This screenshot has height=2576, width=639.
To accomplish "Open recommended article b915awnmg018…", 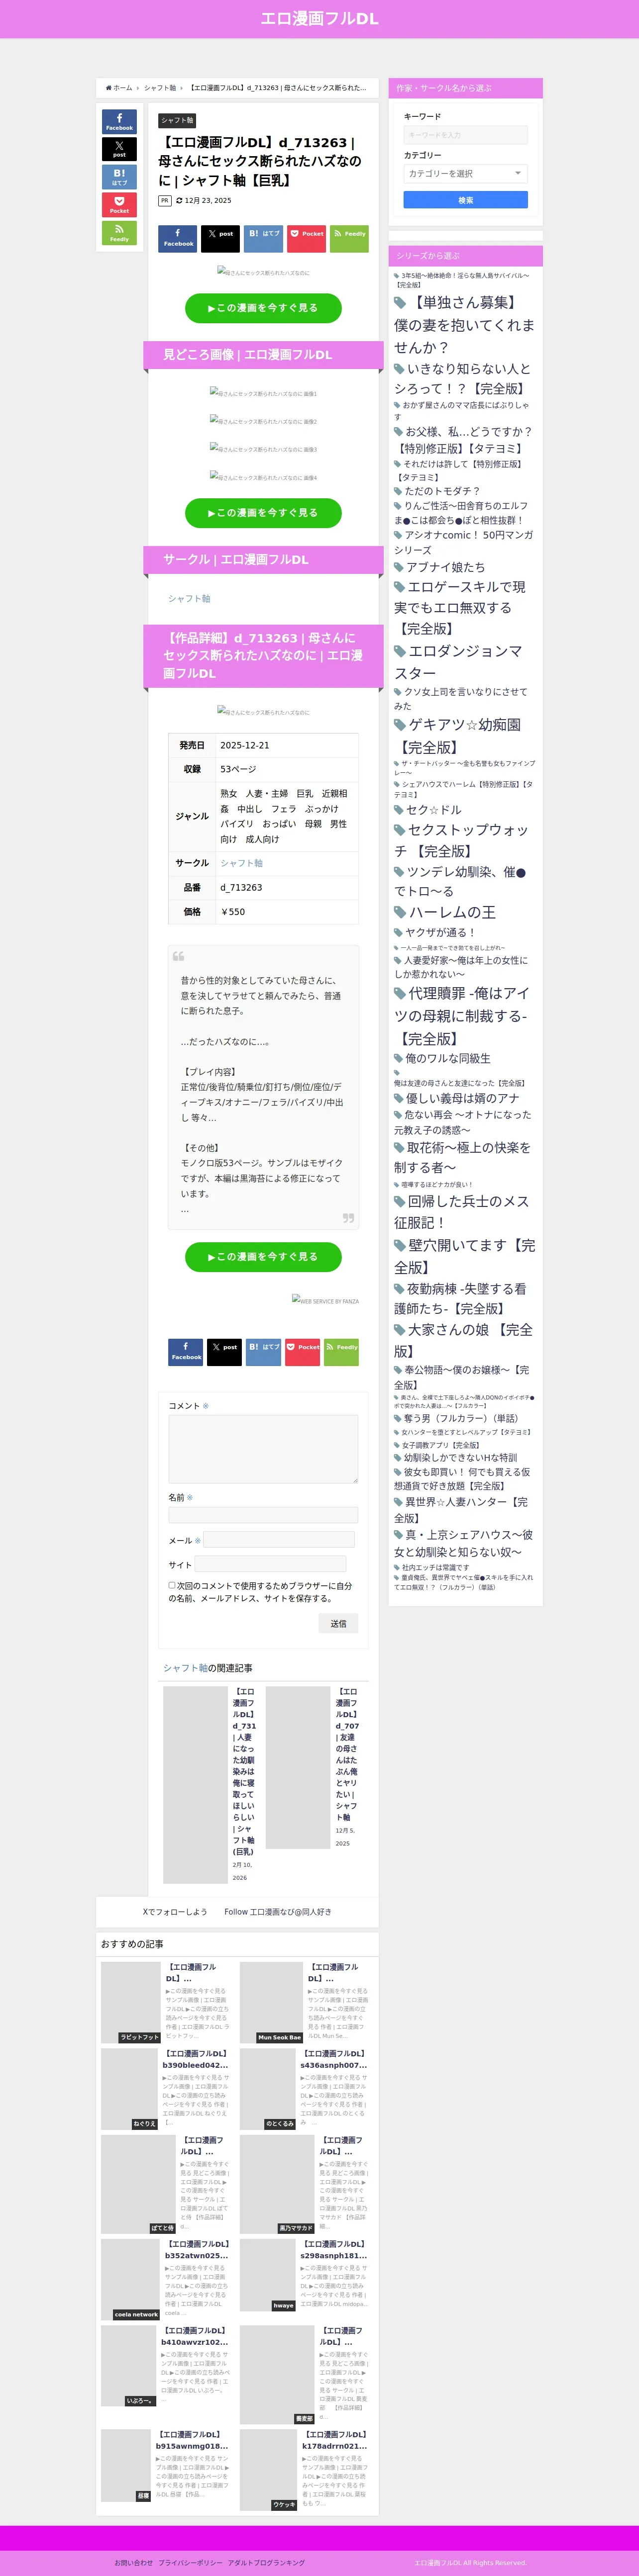I will click(x=191, y=2440).
